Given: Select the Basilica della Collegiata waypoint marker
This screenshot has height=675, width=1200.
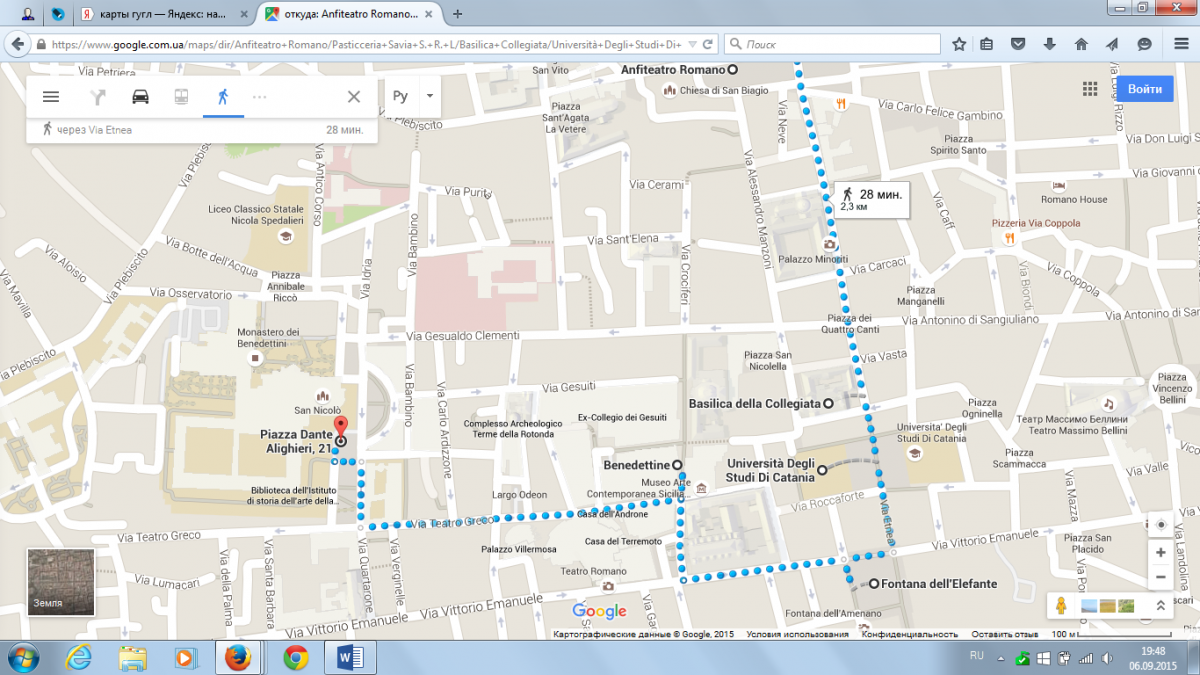Looking at the screenshot, I should pyautogui.click(x=828, y=403).
